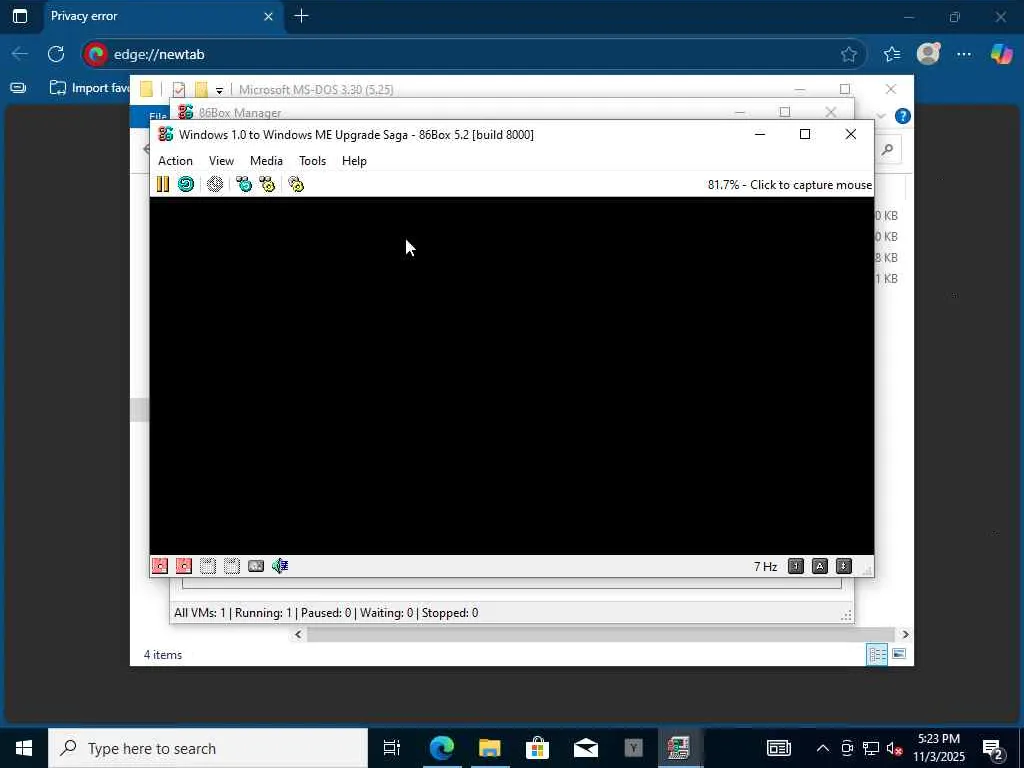The height and width of the screenshot is (768, 1024).
Task: Click the right arrow of Explorer's horizontal scrollbar
Action: point(905,634)
